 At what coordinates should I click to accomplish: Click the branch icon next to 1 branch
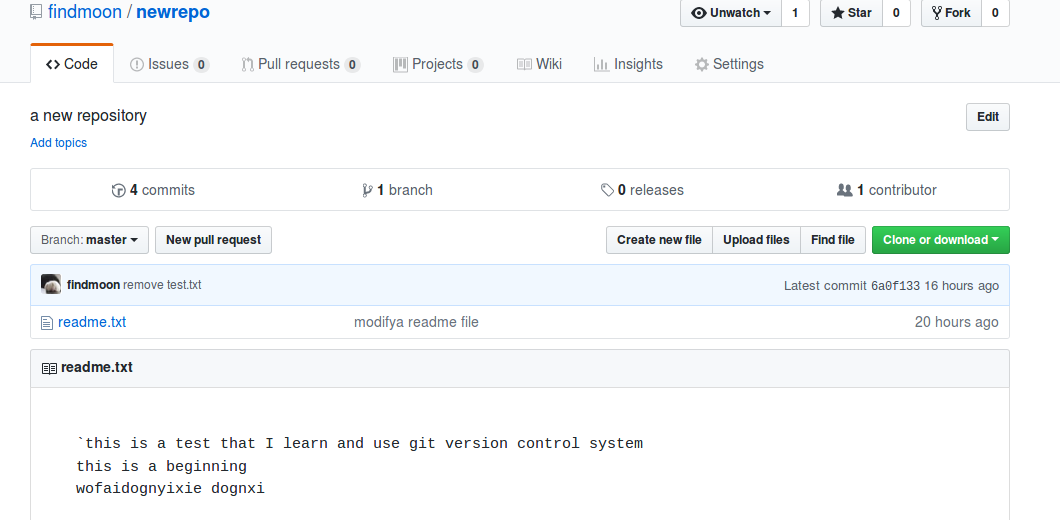coord(367,190)
